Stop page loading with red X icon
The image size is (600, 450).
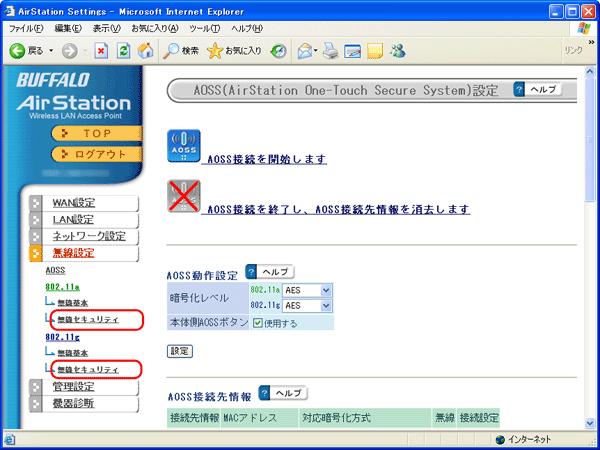(101, 51)
